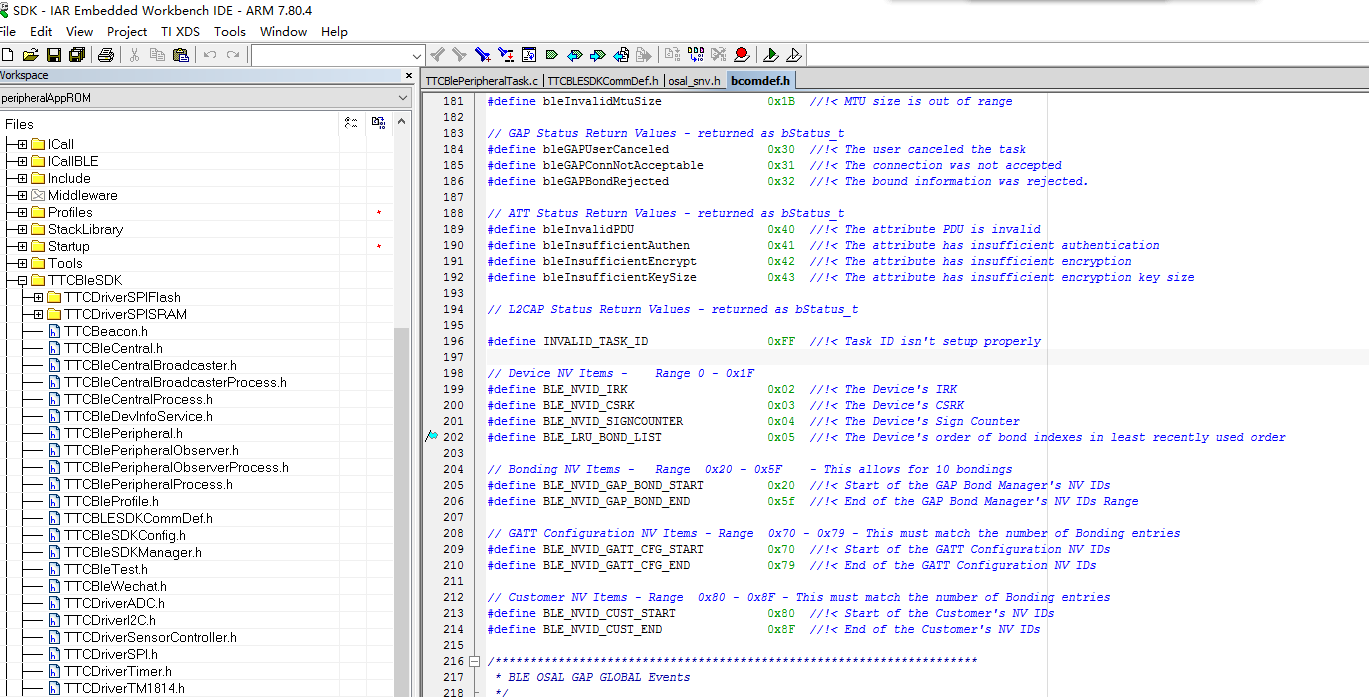Expand the TTCDriverSPIFlash folder

point(38,297)
